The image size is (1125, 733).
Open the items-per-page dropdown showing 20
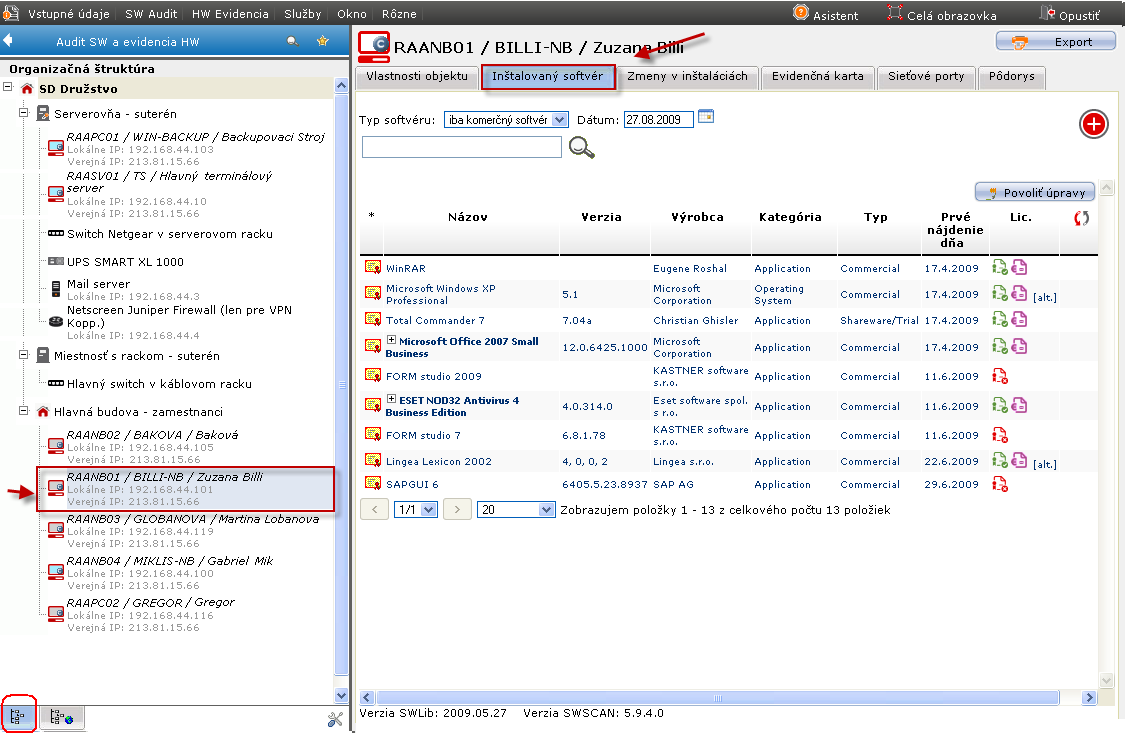coord(516,510)
